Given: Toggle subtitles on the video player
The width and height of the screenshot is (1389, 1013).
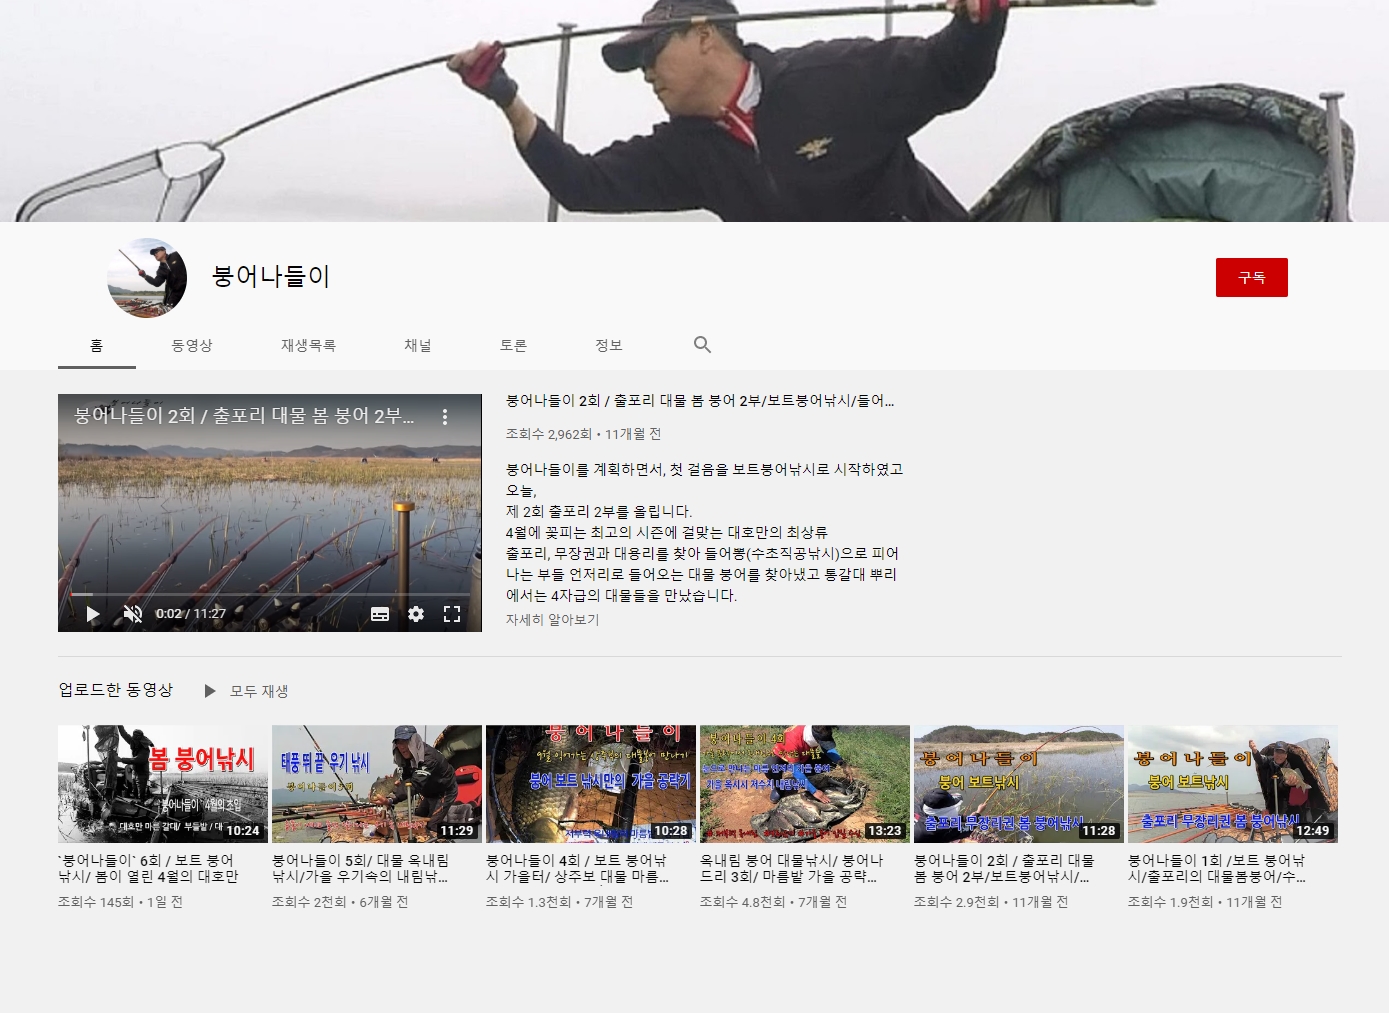Looking at the screenshot, I should click(x=380, y=614).
